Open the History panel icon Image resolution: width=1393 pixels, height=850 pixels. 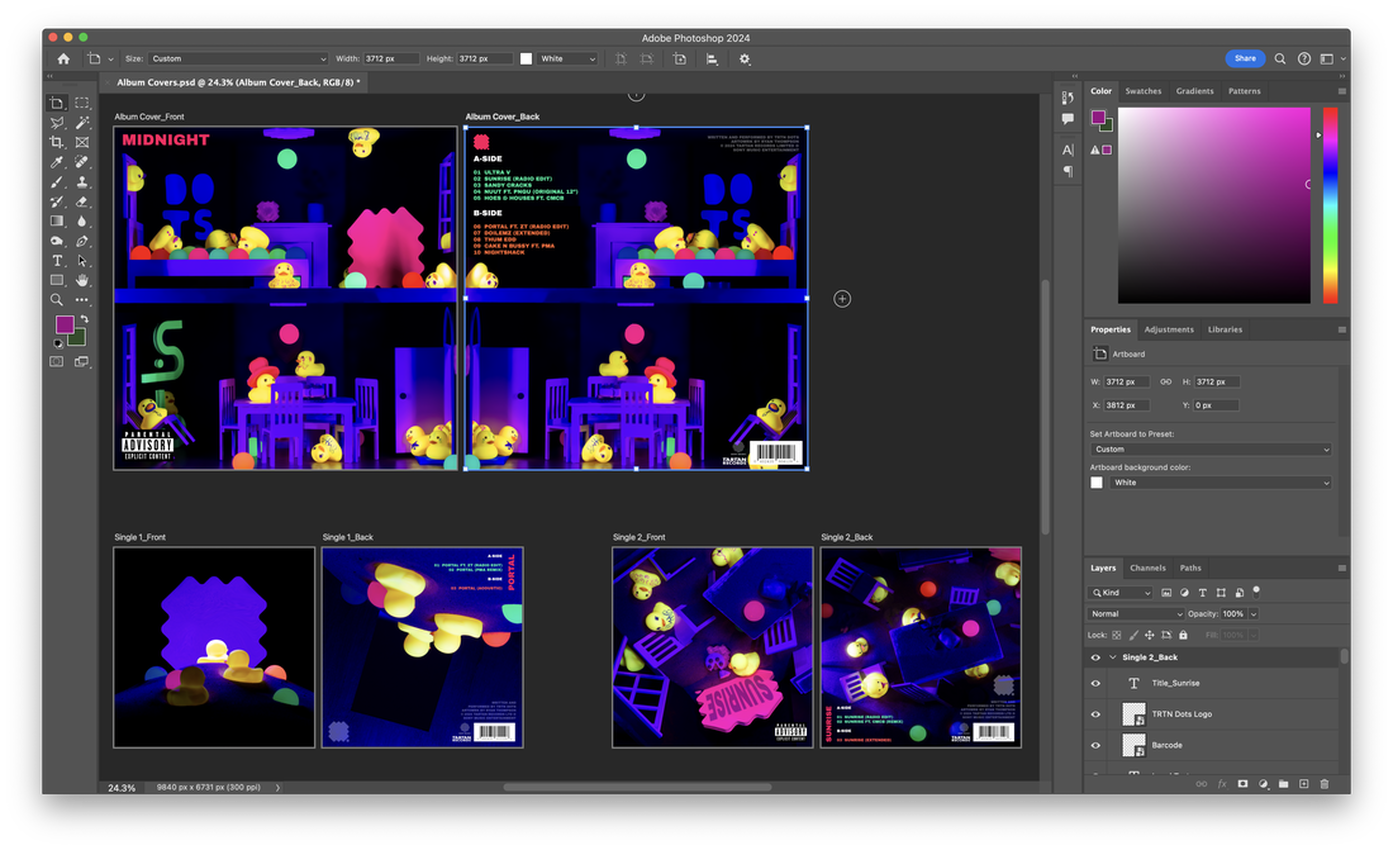[x=1068, y=98]
